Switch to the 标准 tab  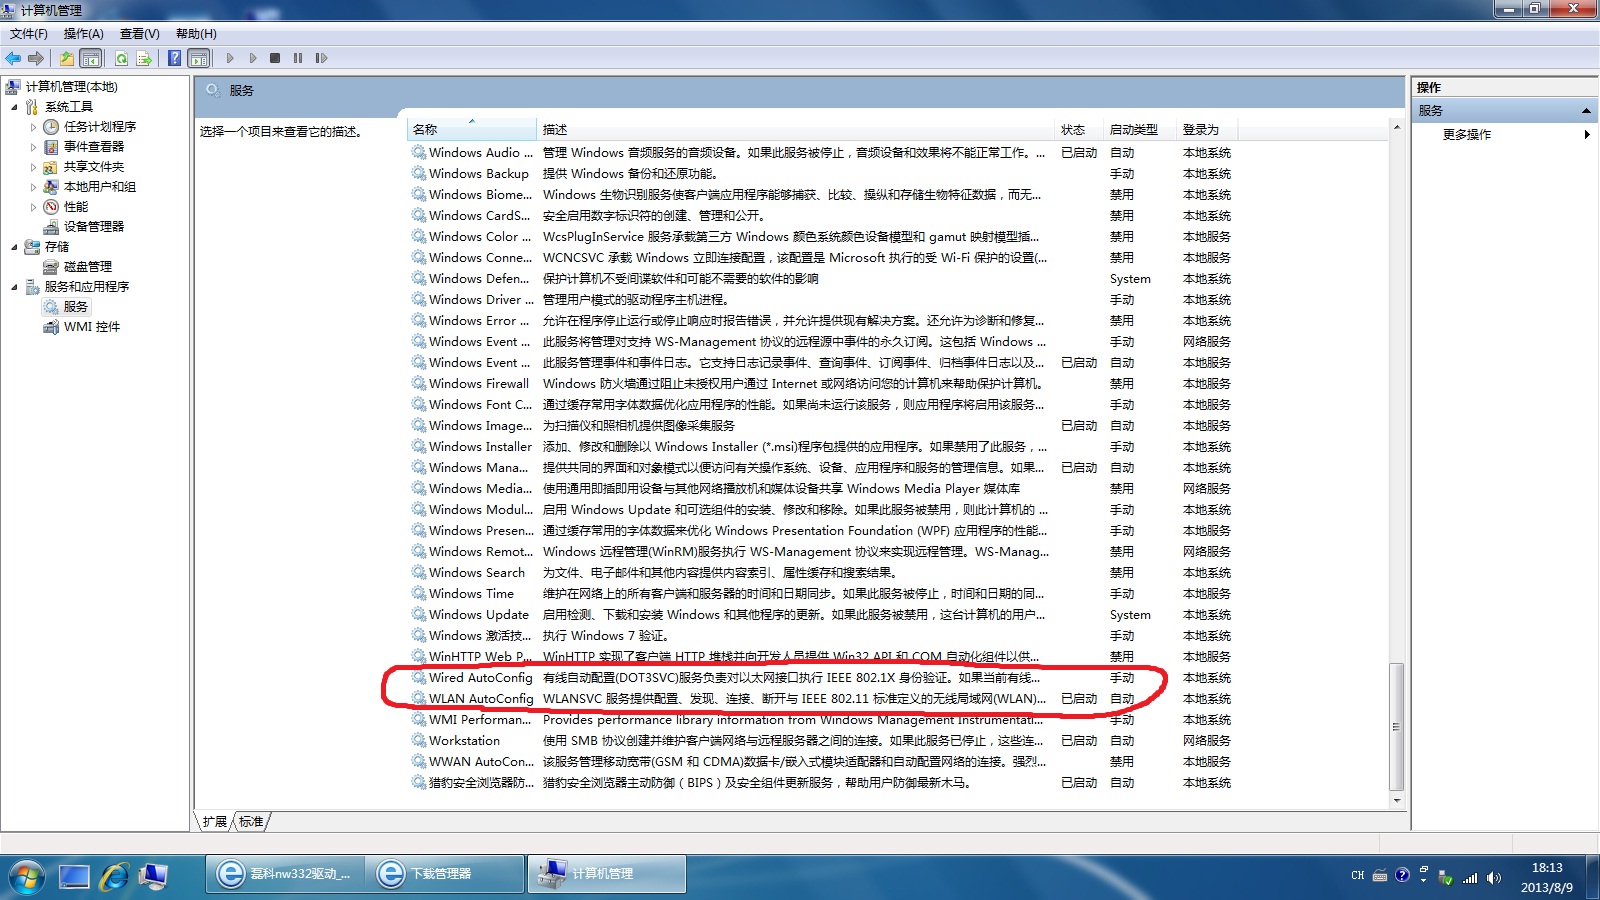[x=251, y=822]
